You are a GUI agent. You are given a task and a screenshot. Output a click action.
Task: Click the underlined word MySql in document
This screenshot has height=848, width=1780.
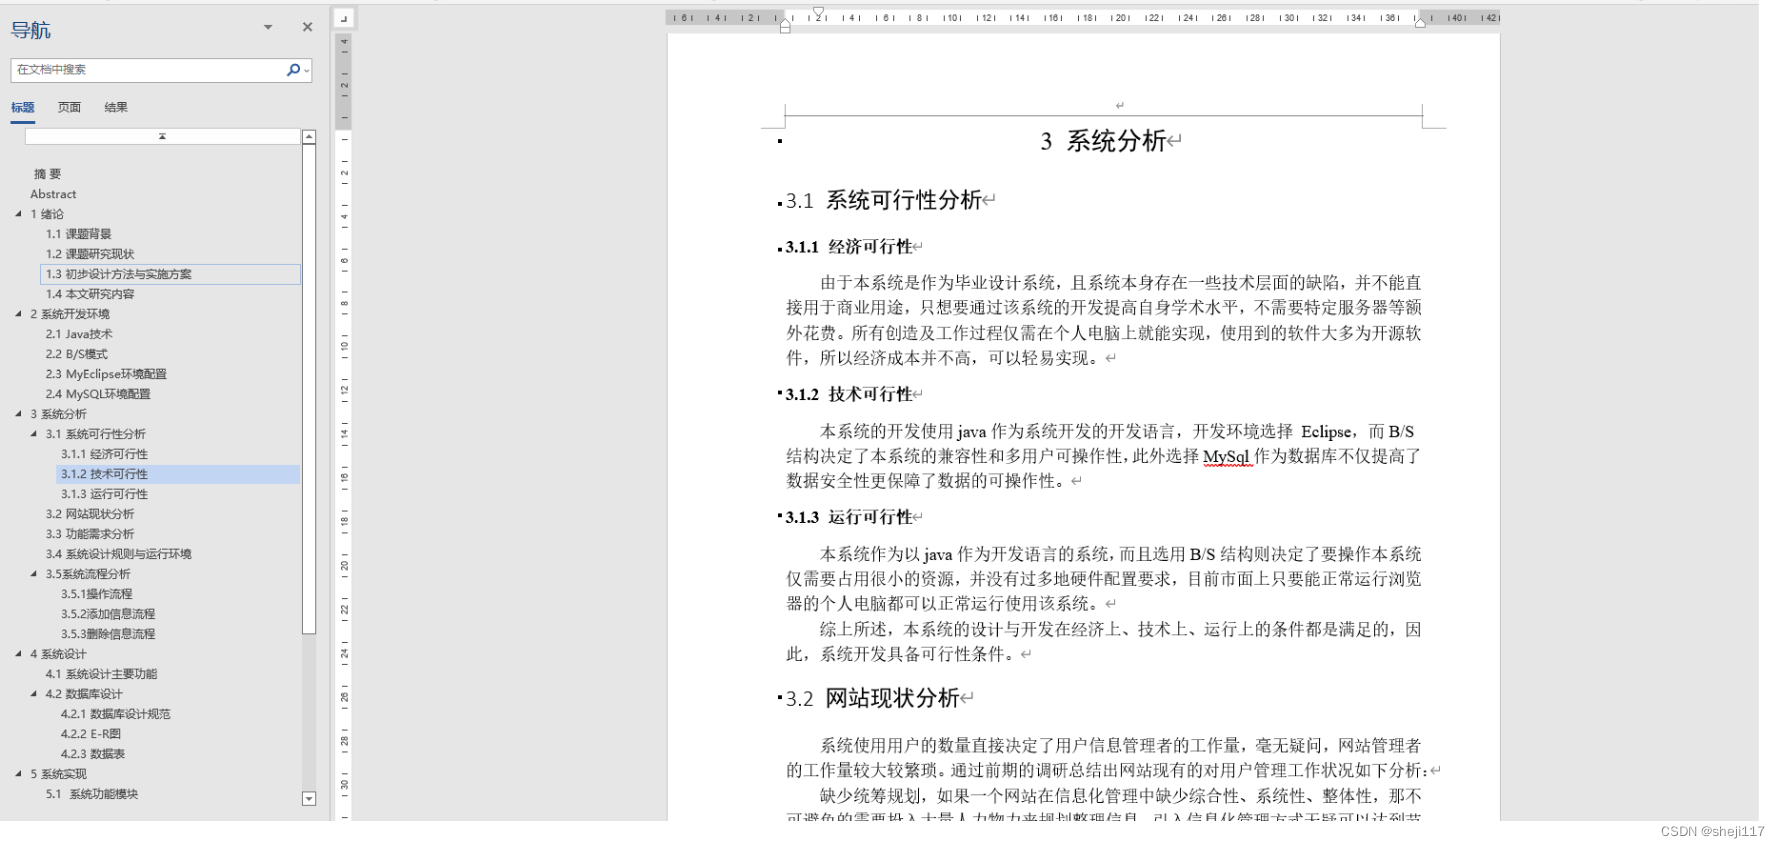[x=1227, y=456]
